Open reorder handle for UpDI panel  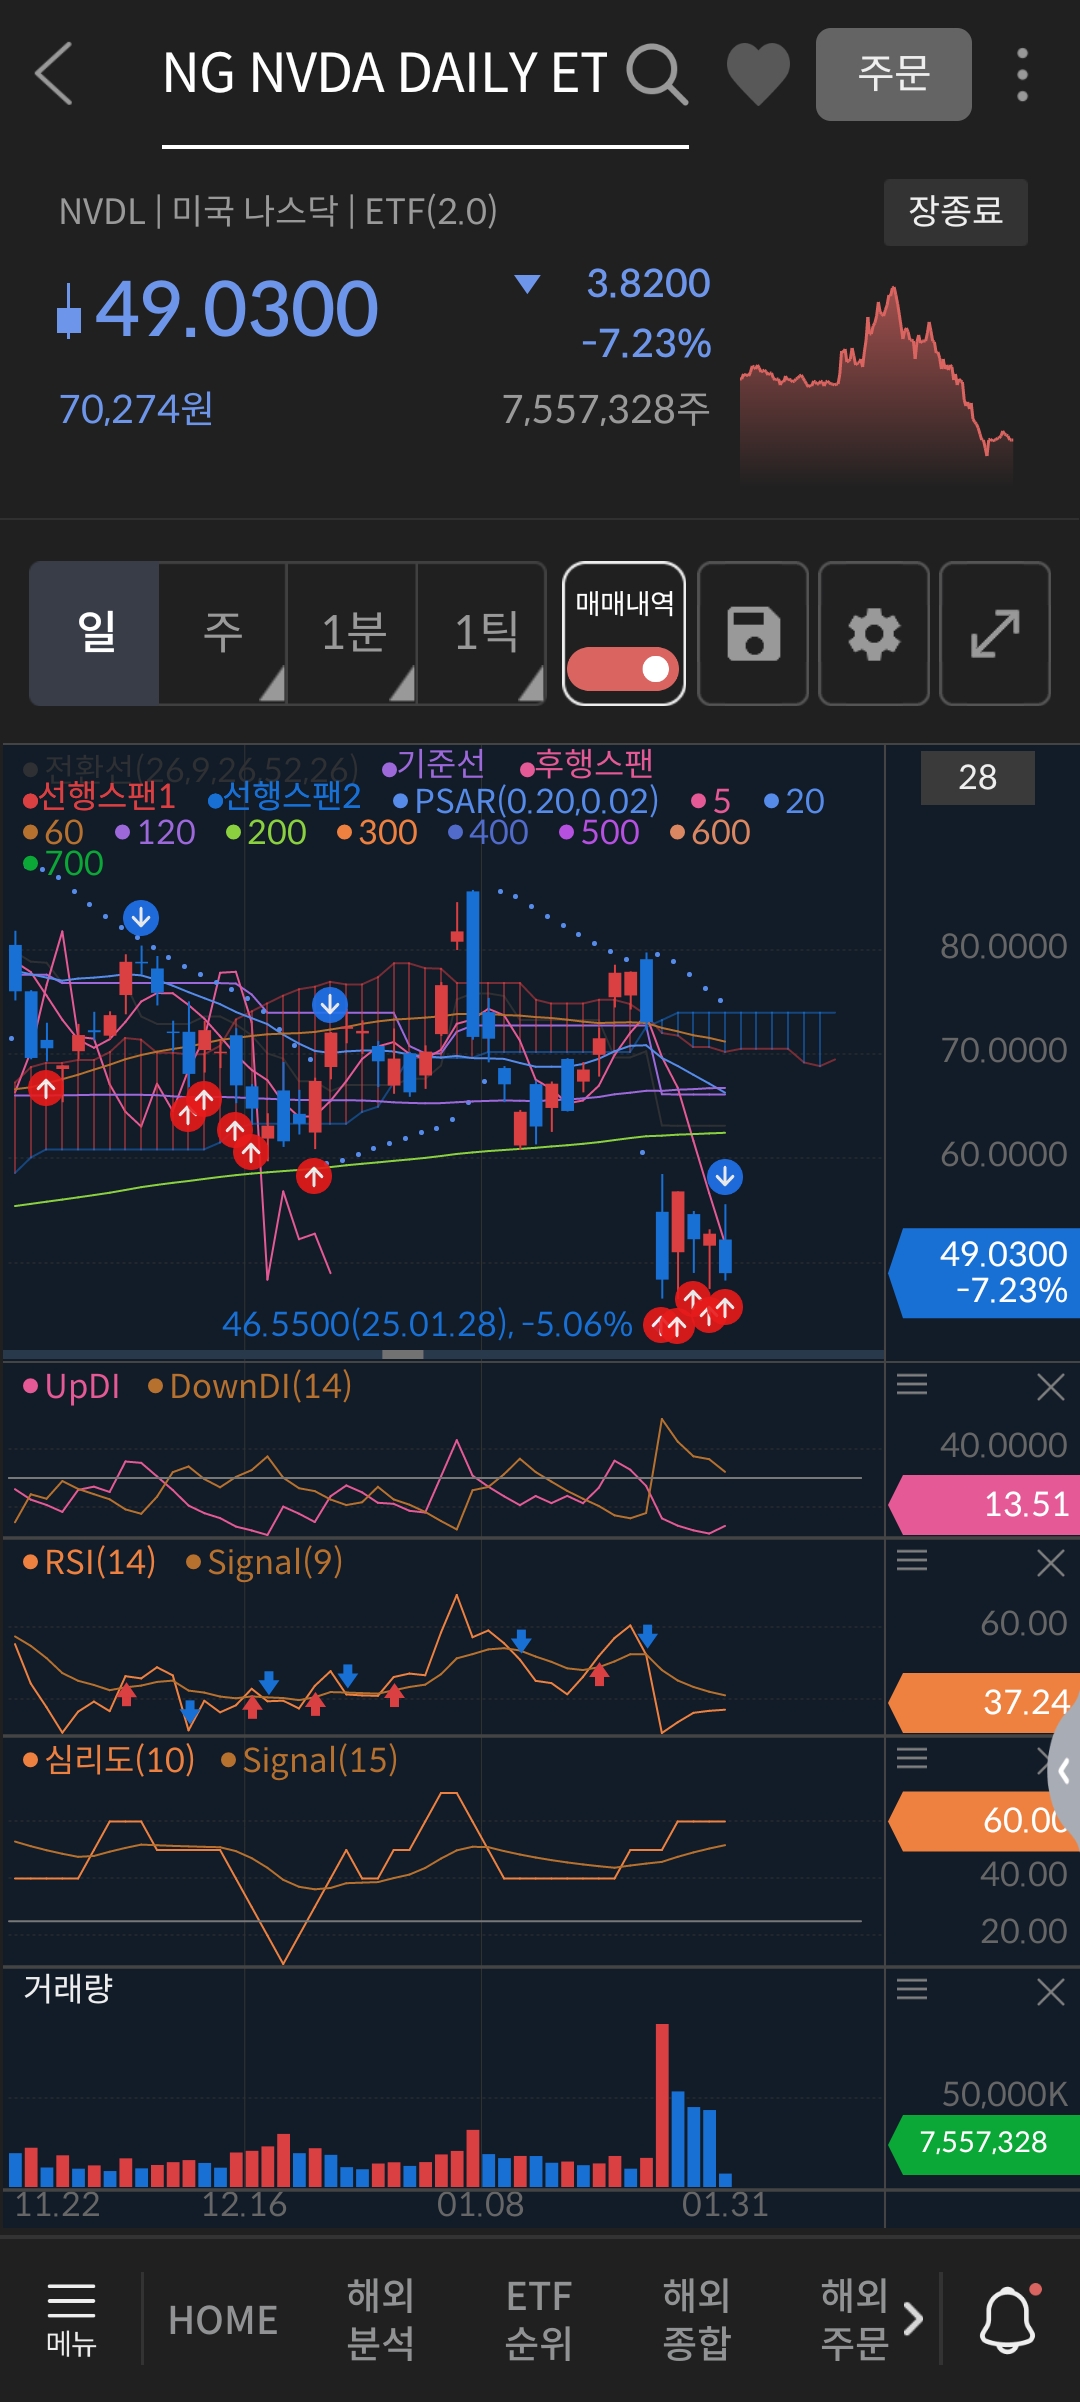912,1385
